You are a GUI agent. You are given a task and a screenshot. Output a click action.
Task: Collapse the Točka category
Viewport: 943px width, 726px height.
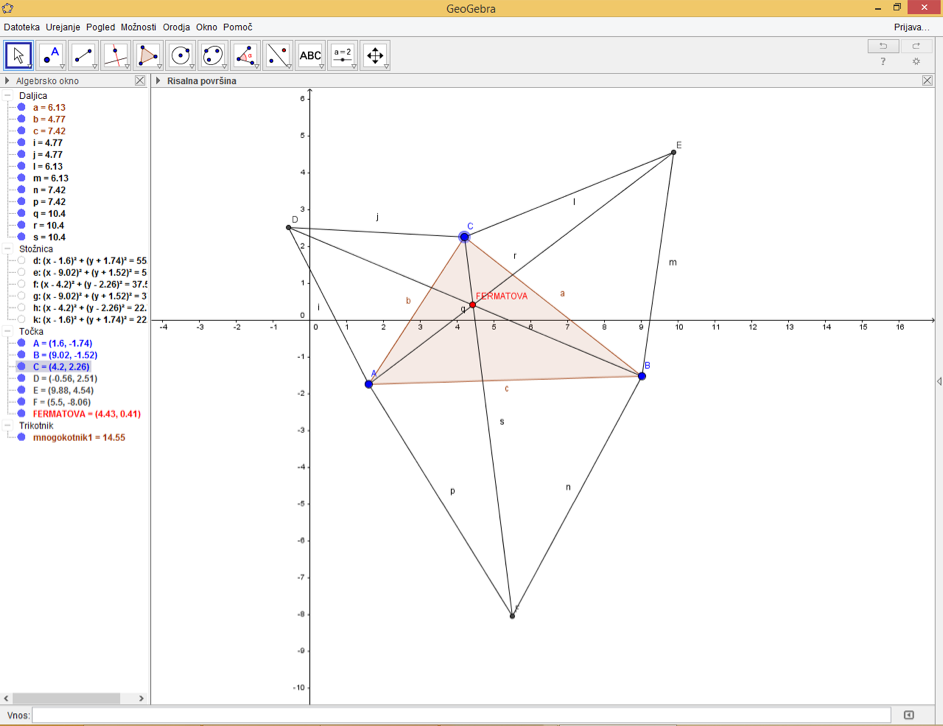[x=8, y=331]
